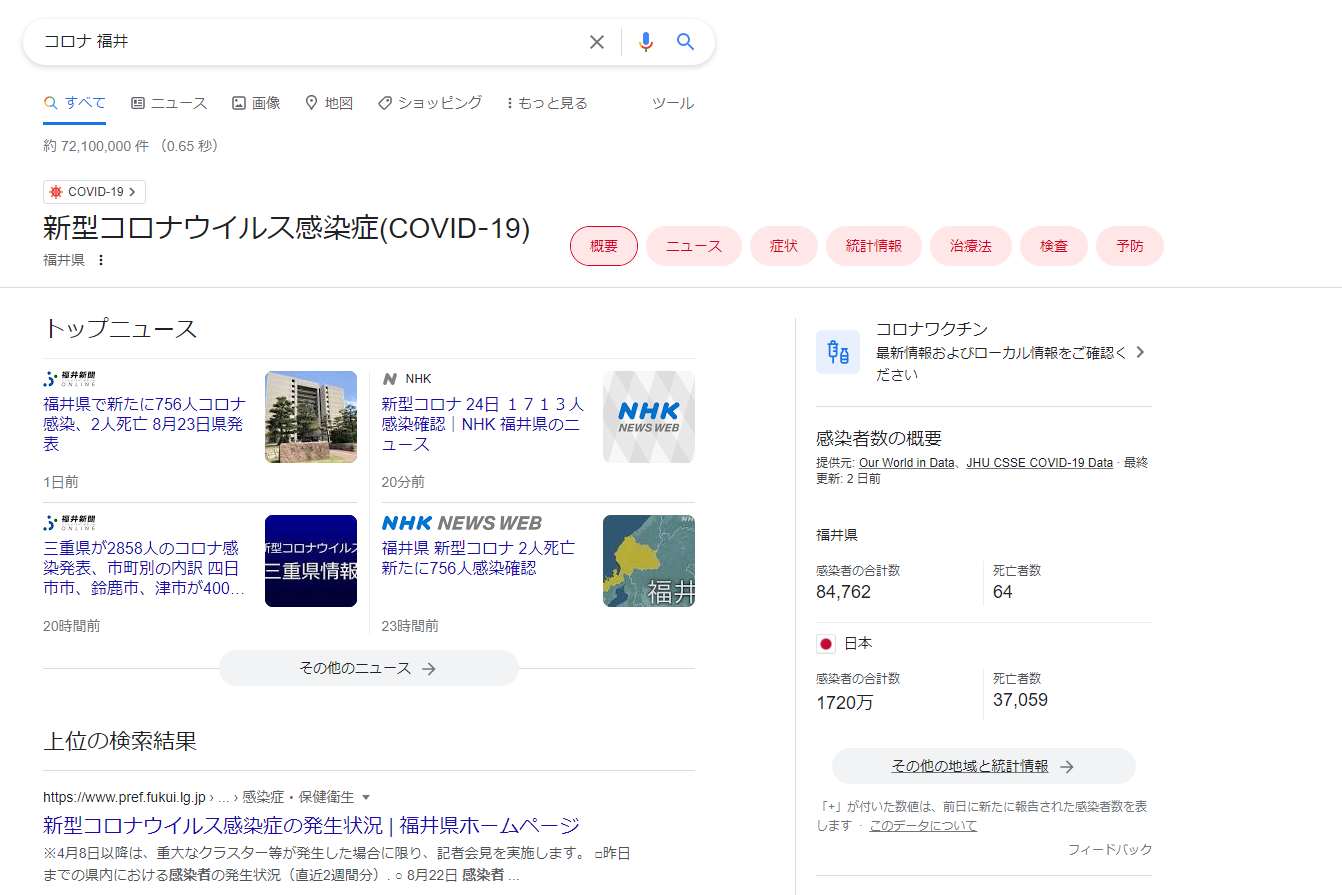Click the COVID-19 breadcrumb chip
The height and width of the screenshot is (895, 1342).
(x=95, y=192)
